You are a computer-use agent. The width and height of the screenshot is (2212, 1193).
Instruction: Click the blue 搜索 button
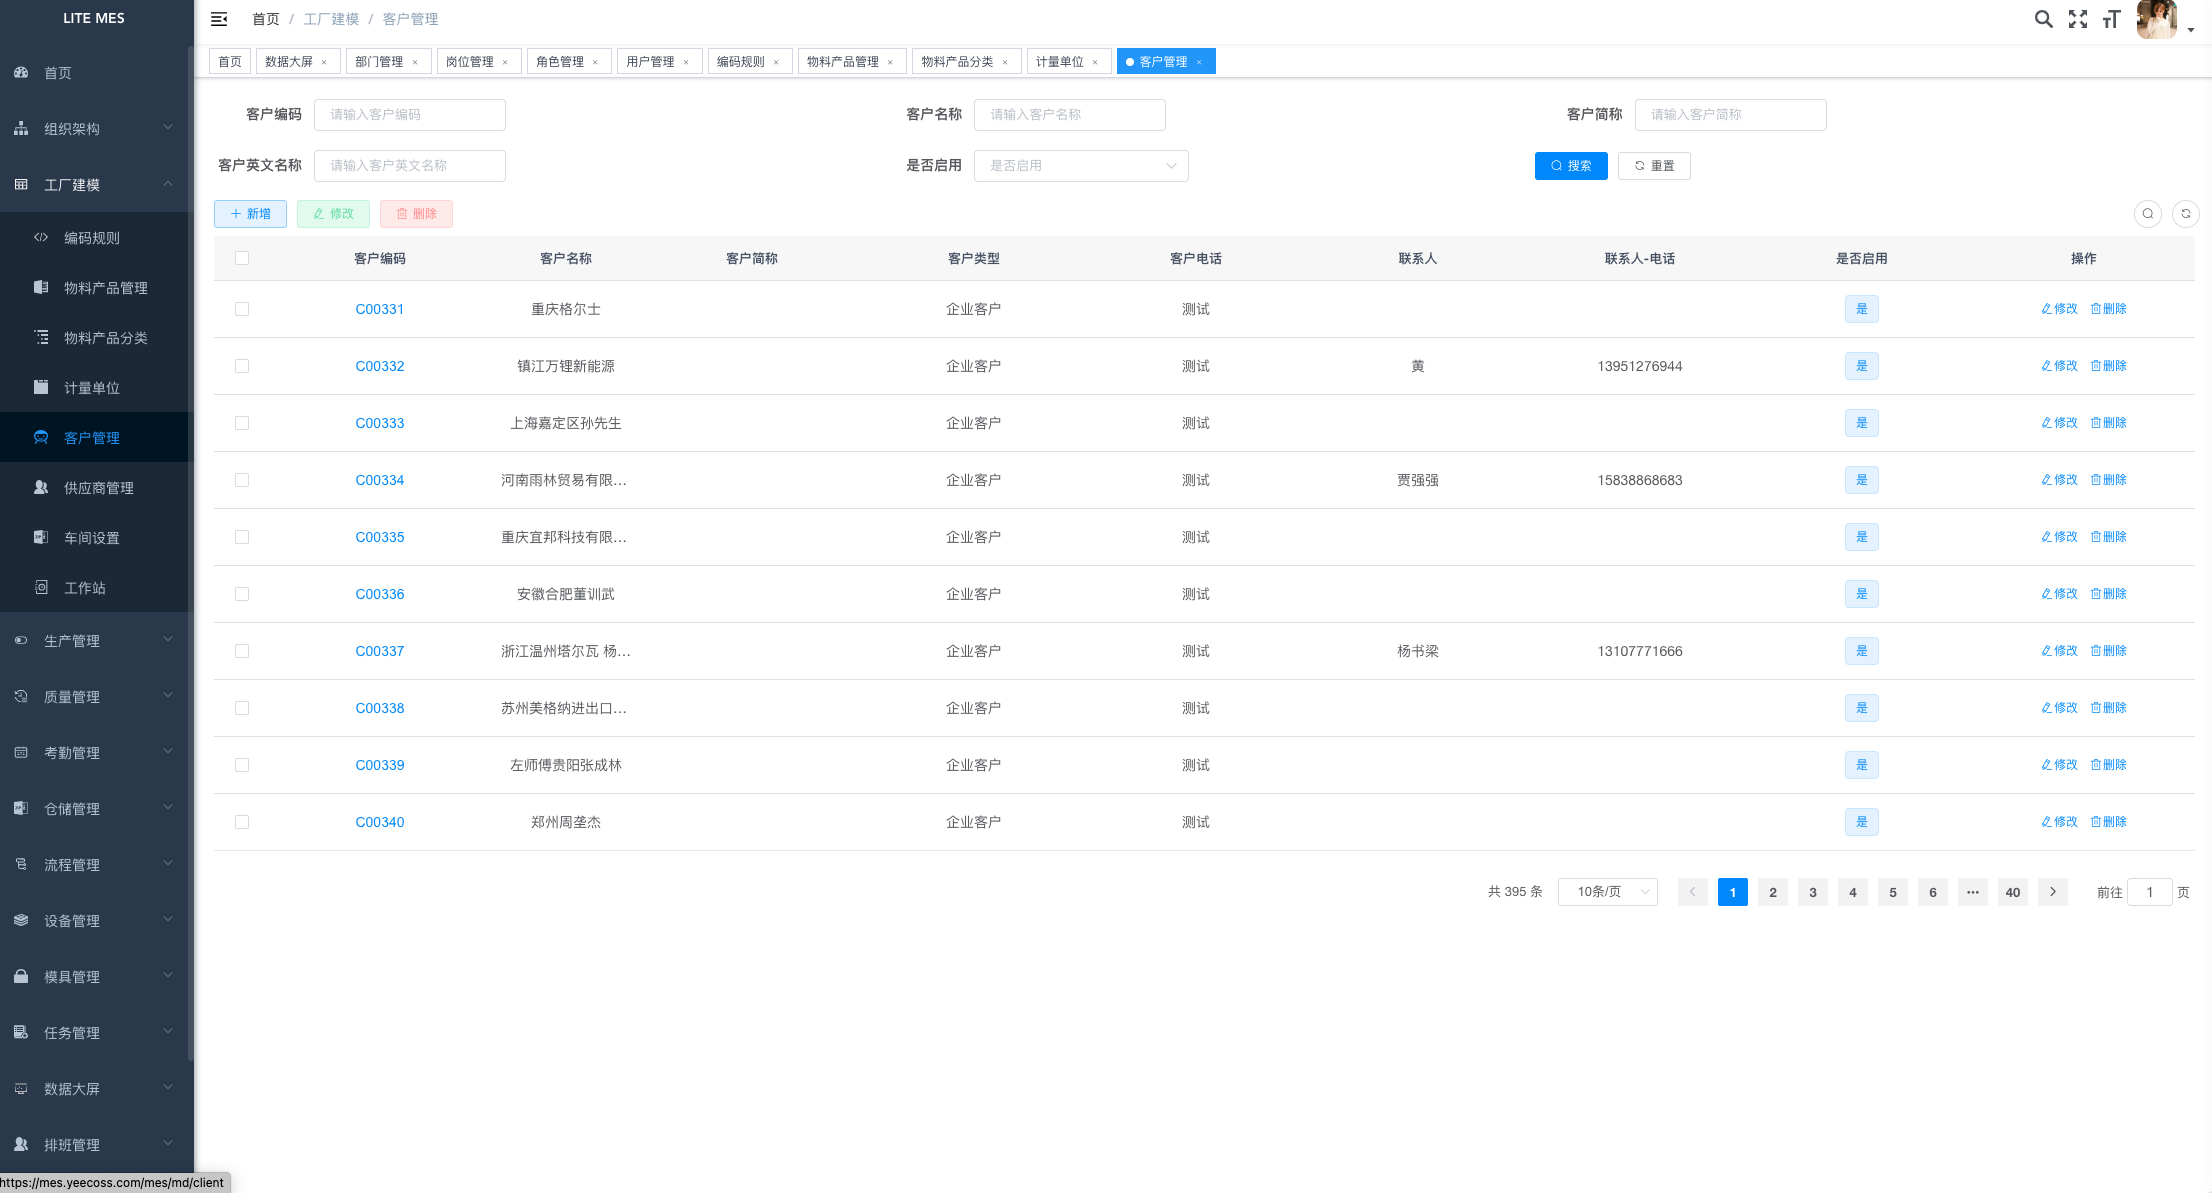coord(1571,166)
